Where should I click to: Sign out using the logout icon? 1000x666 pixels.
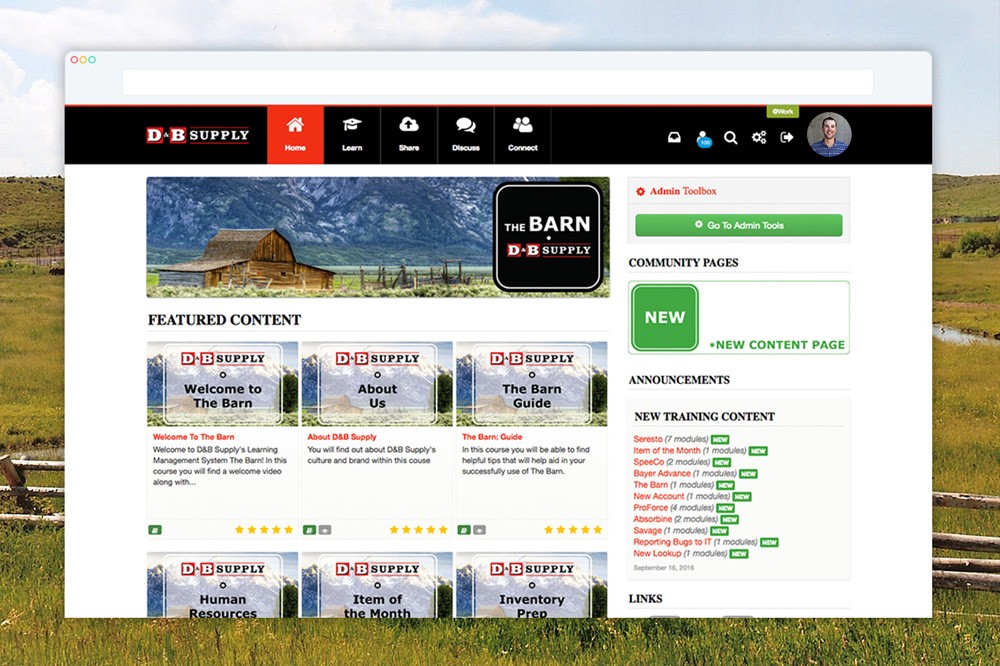786,137
